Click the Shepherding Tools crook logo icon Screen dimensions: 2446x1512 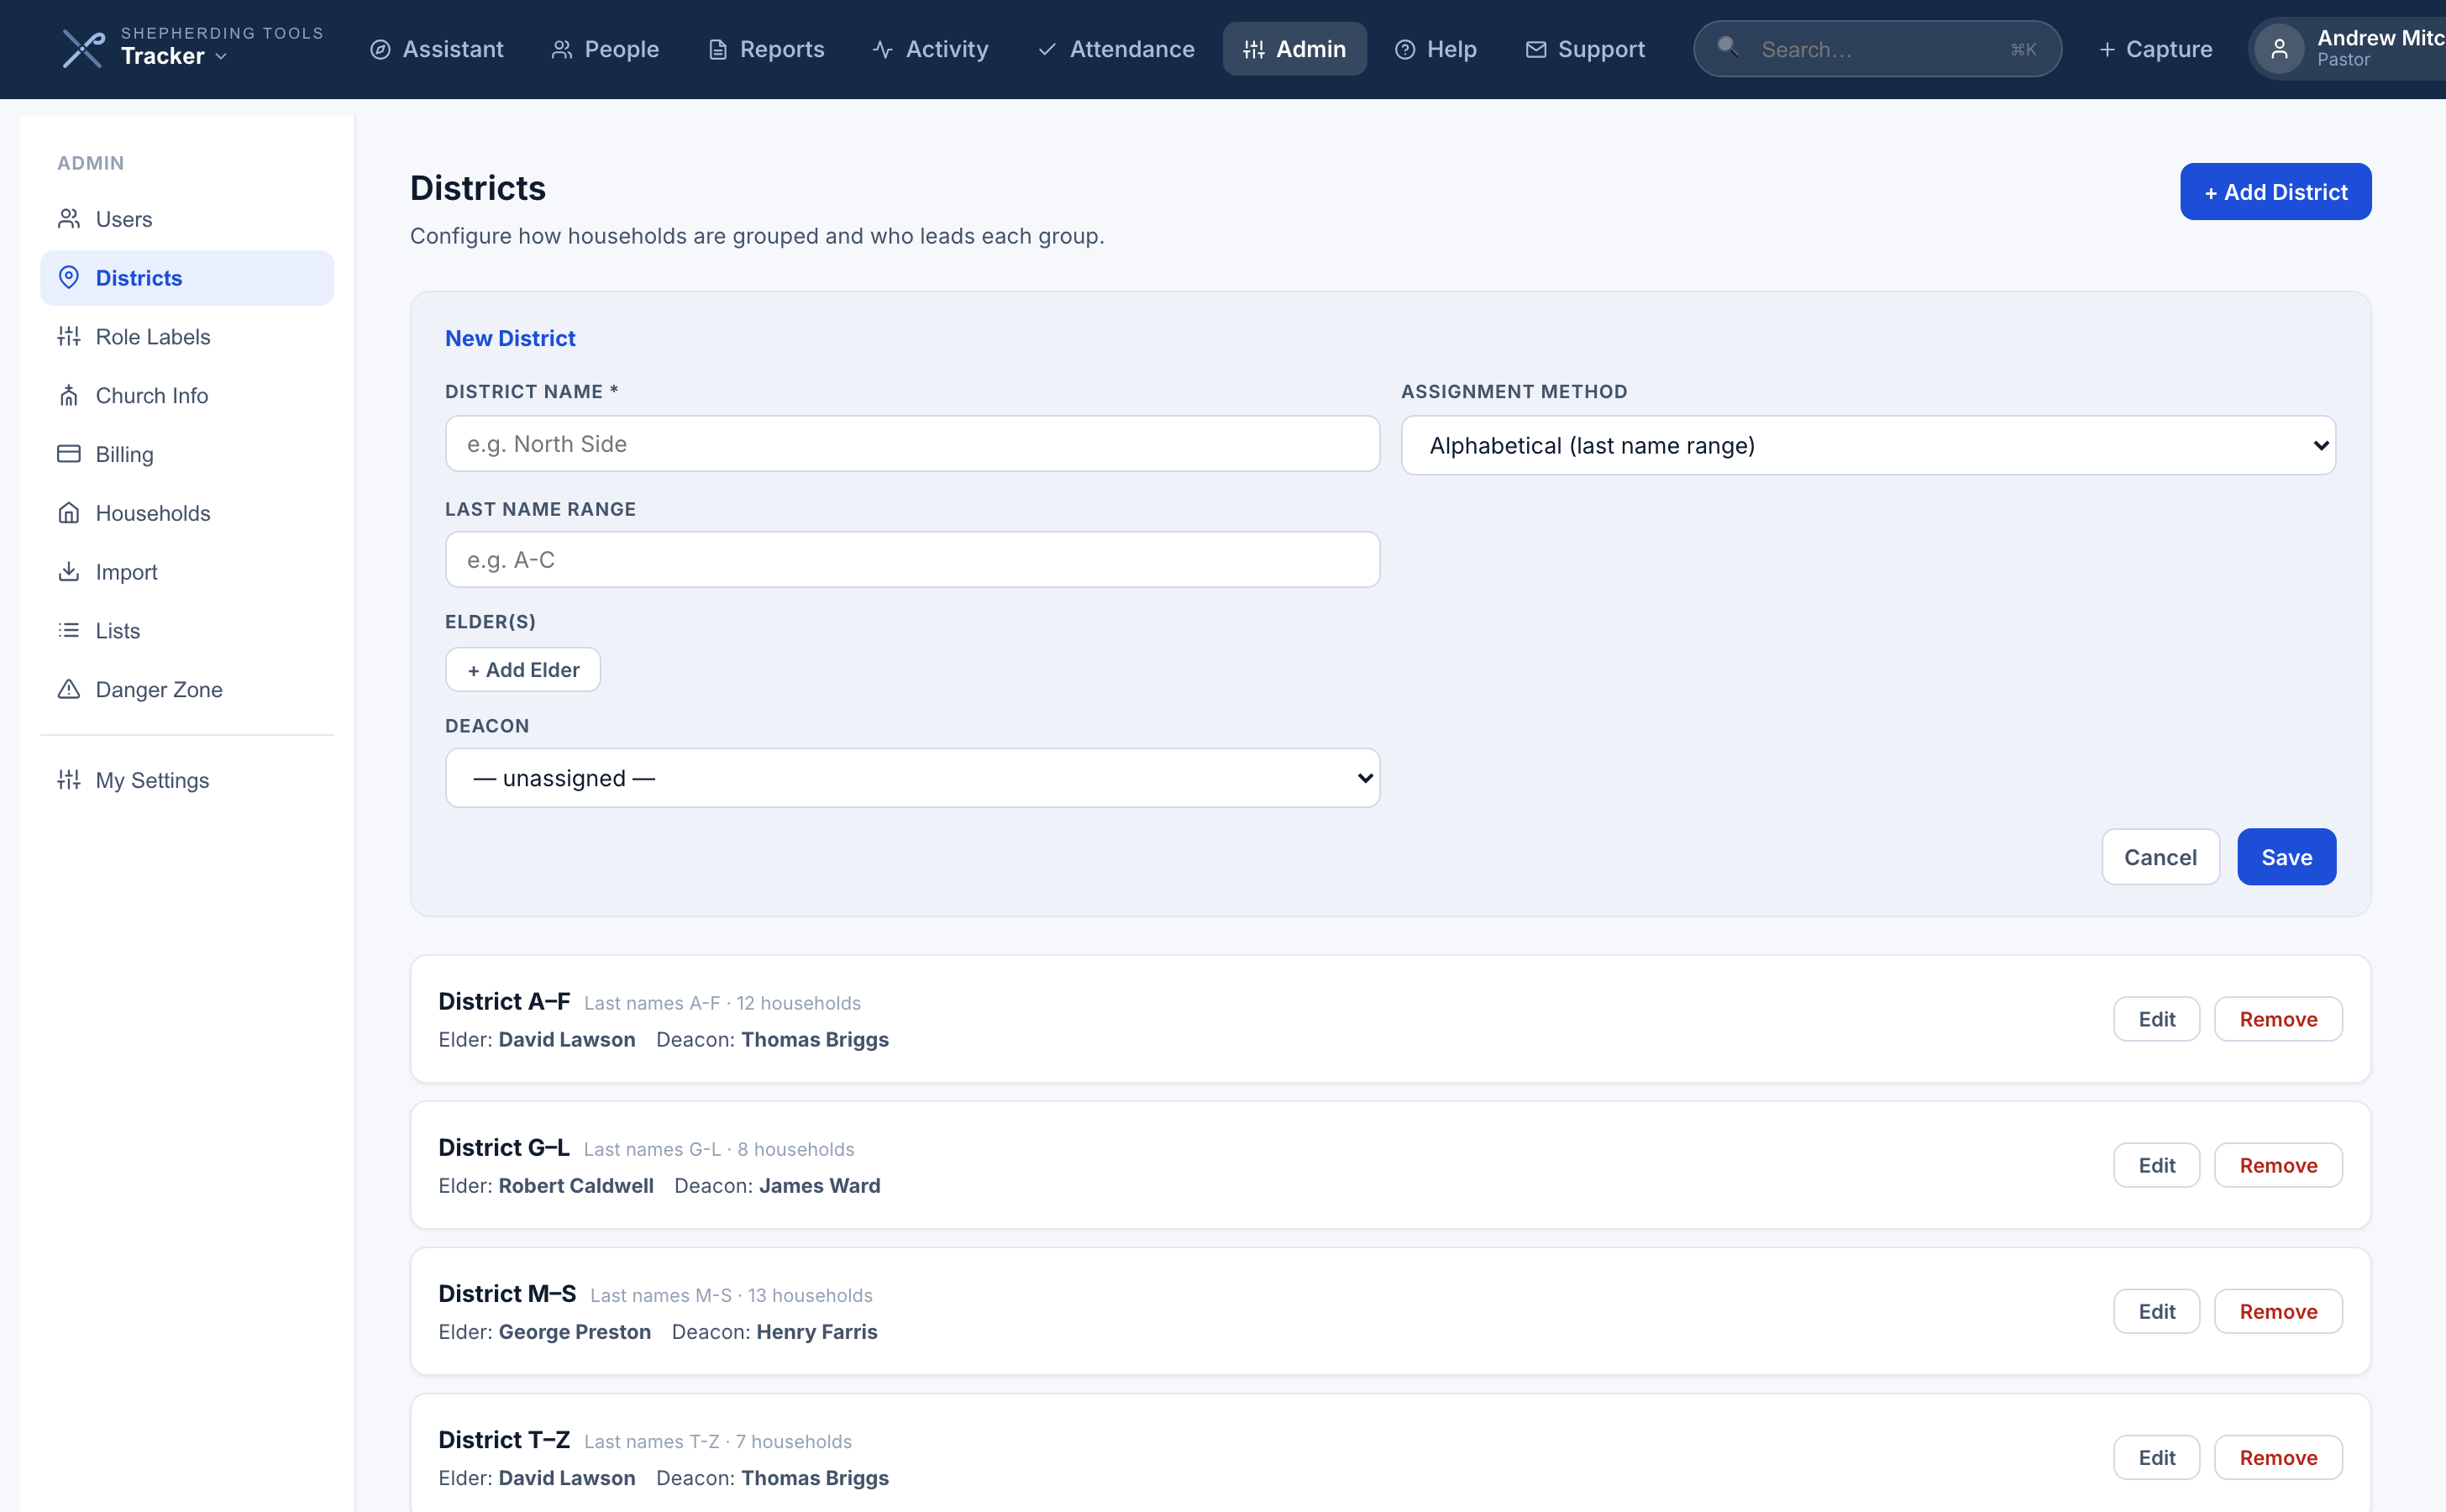click(83, 48)
